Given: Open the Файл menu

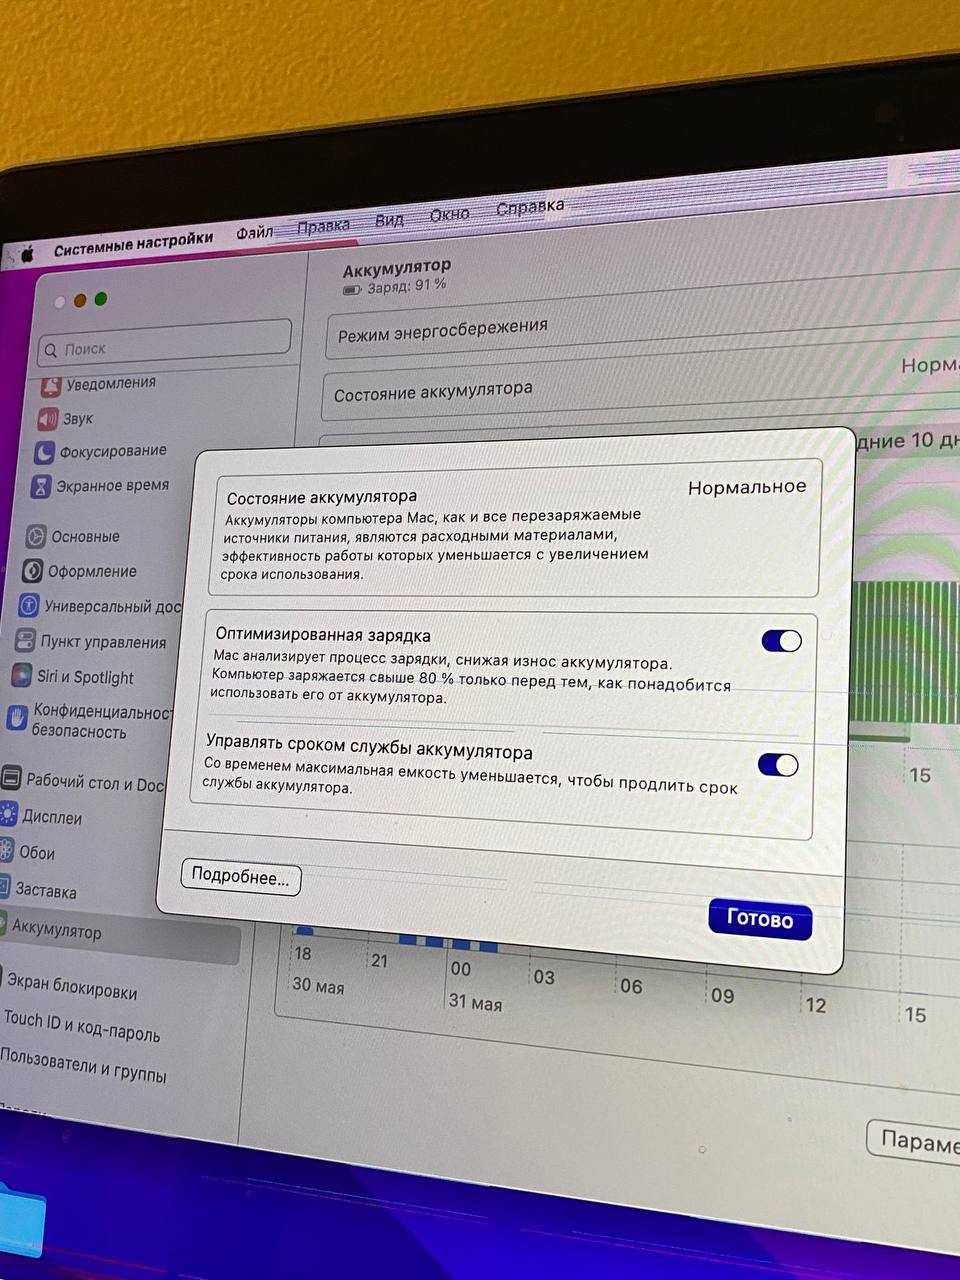Looking at the screenshot, I should tap(255, 232).
